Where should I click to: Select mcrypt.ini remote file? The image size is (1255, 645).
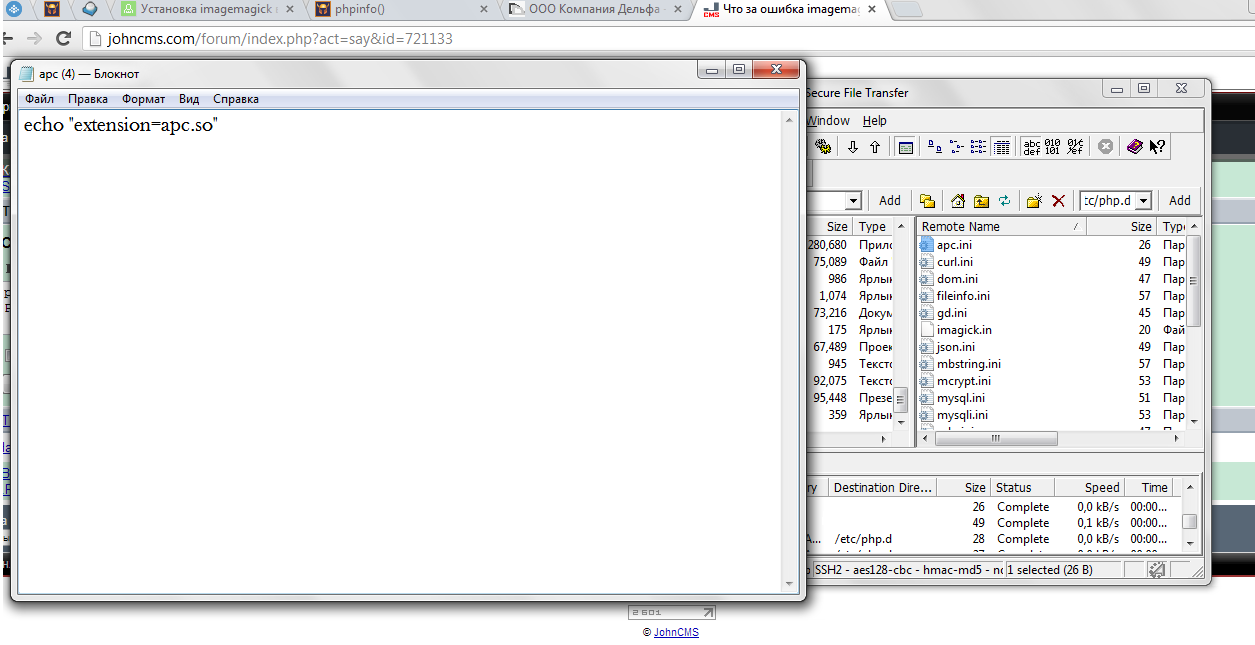[964, 380]
